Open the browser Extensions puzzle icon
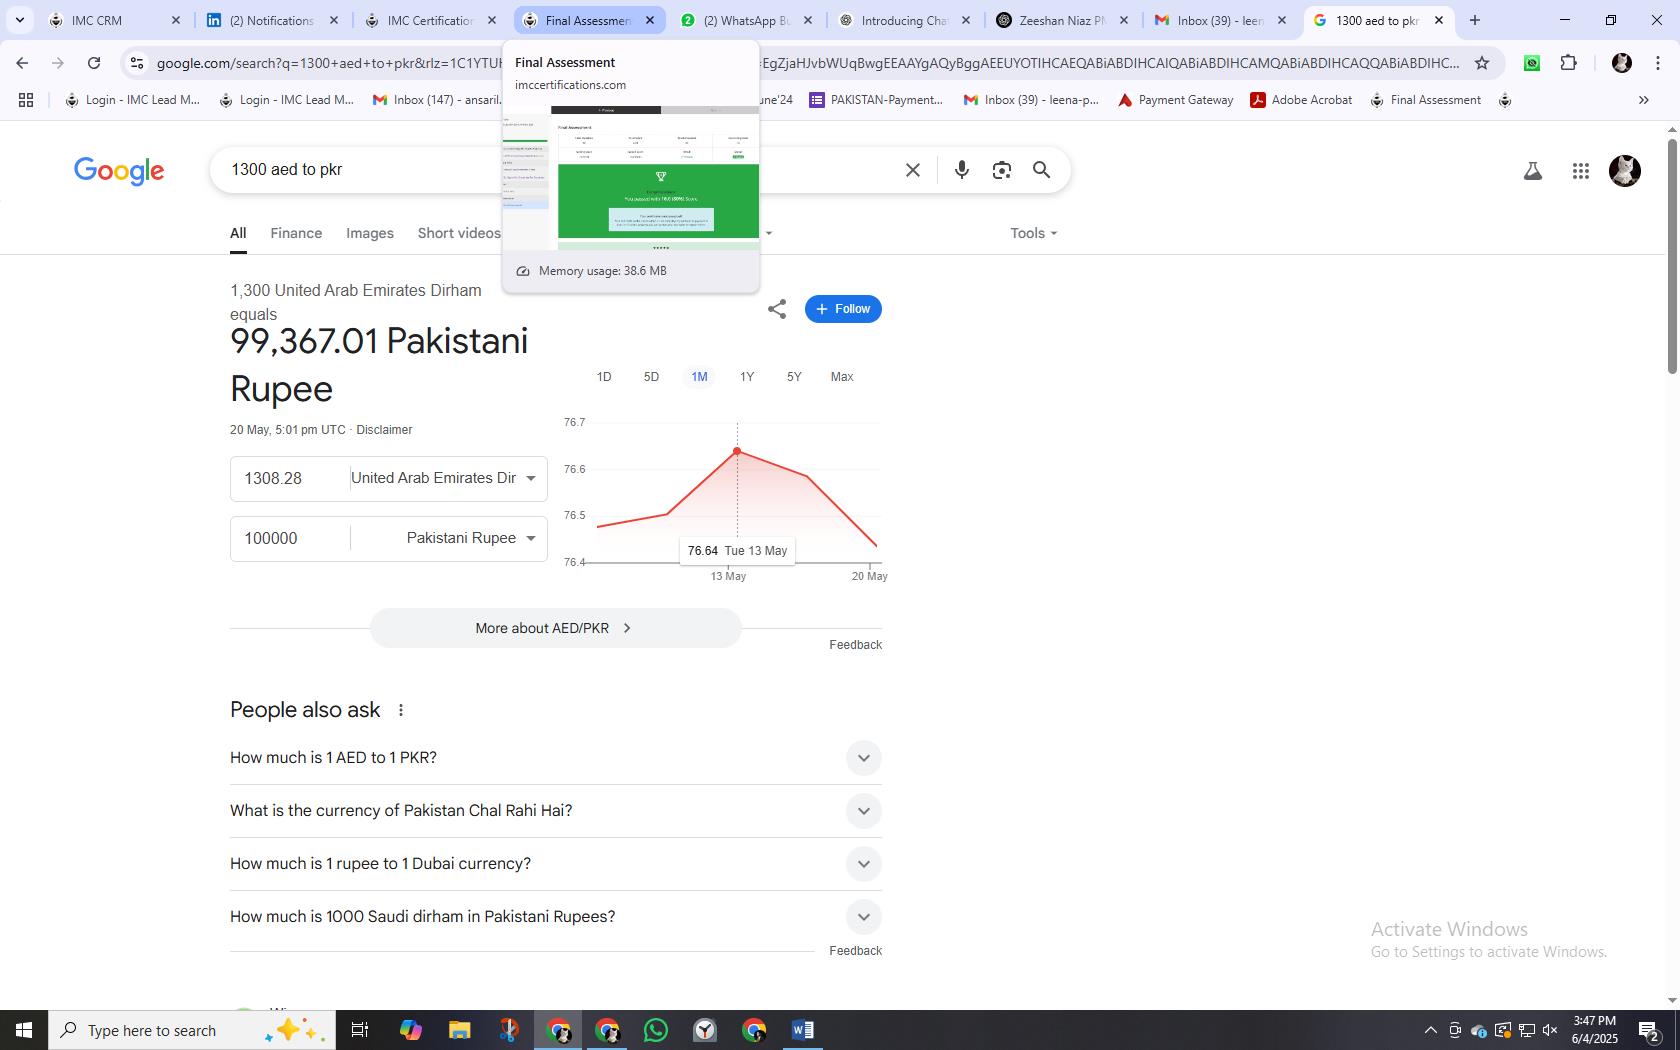Image resolution: width=1680 pixels, height=1050 pixels. click(x=1568, y=63)
